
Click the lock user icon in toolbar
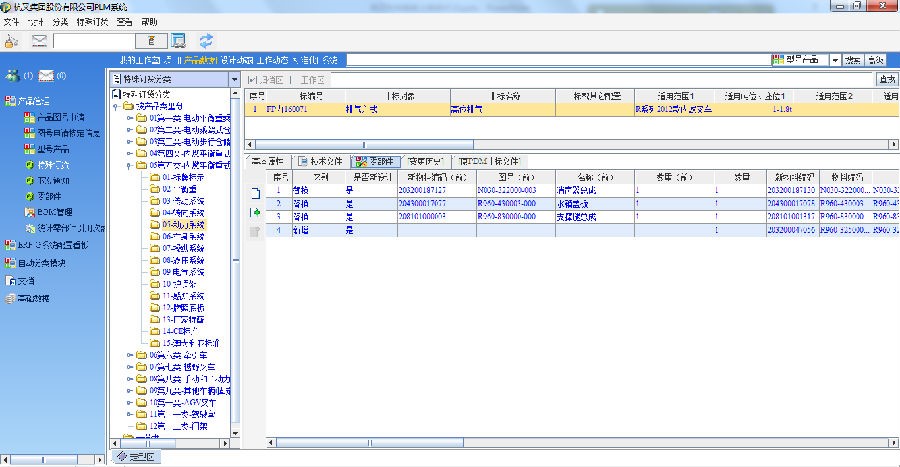(x=11, y=41)
